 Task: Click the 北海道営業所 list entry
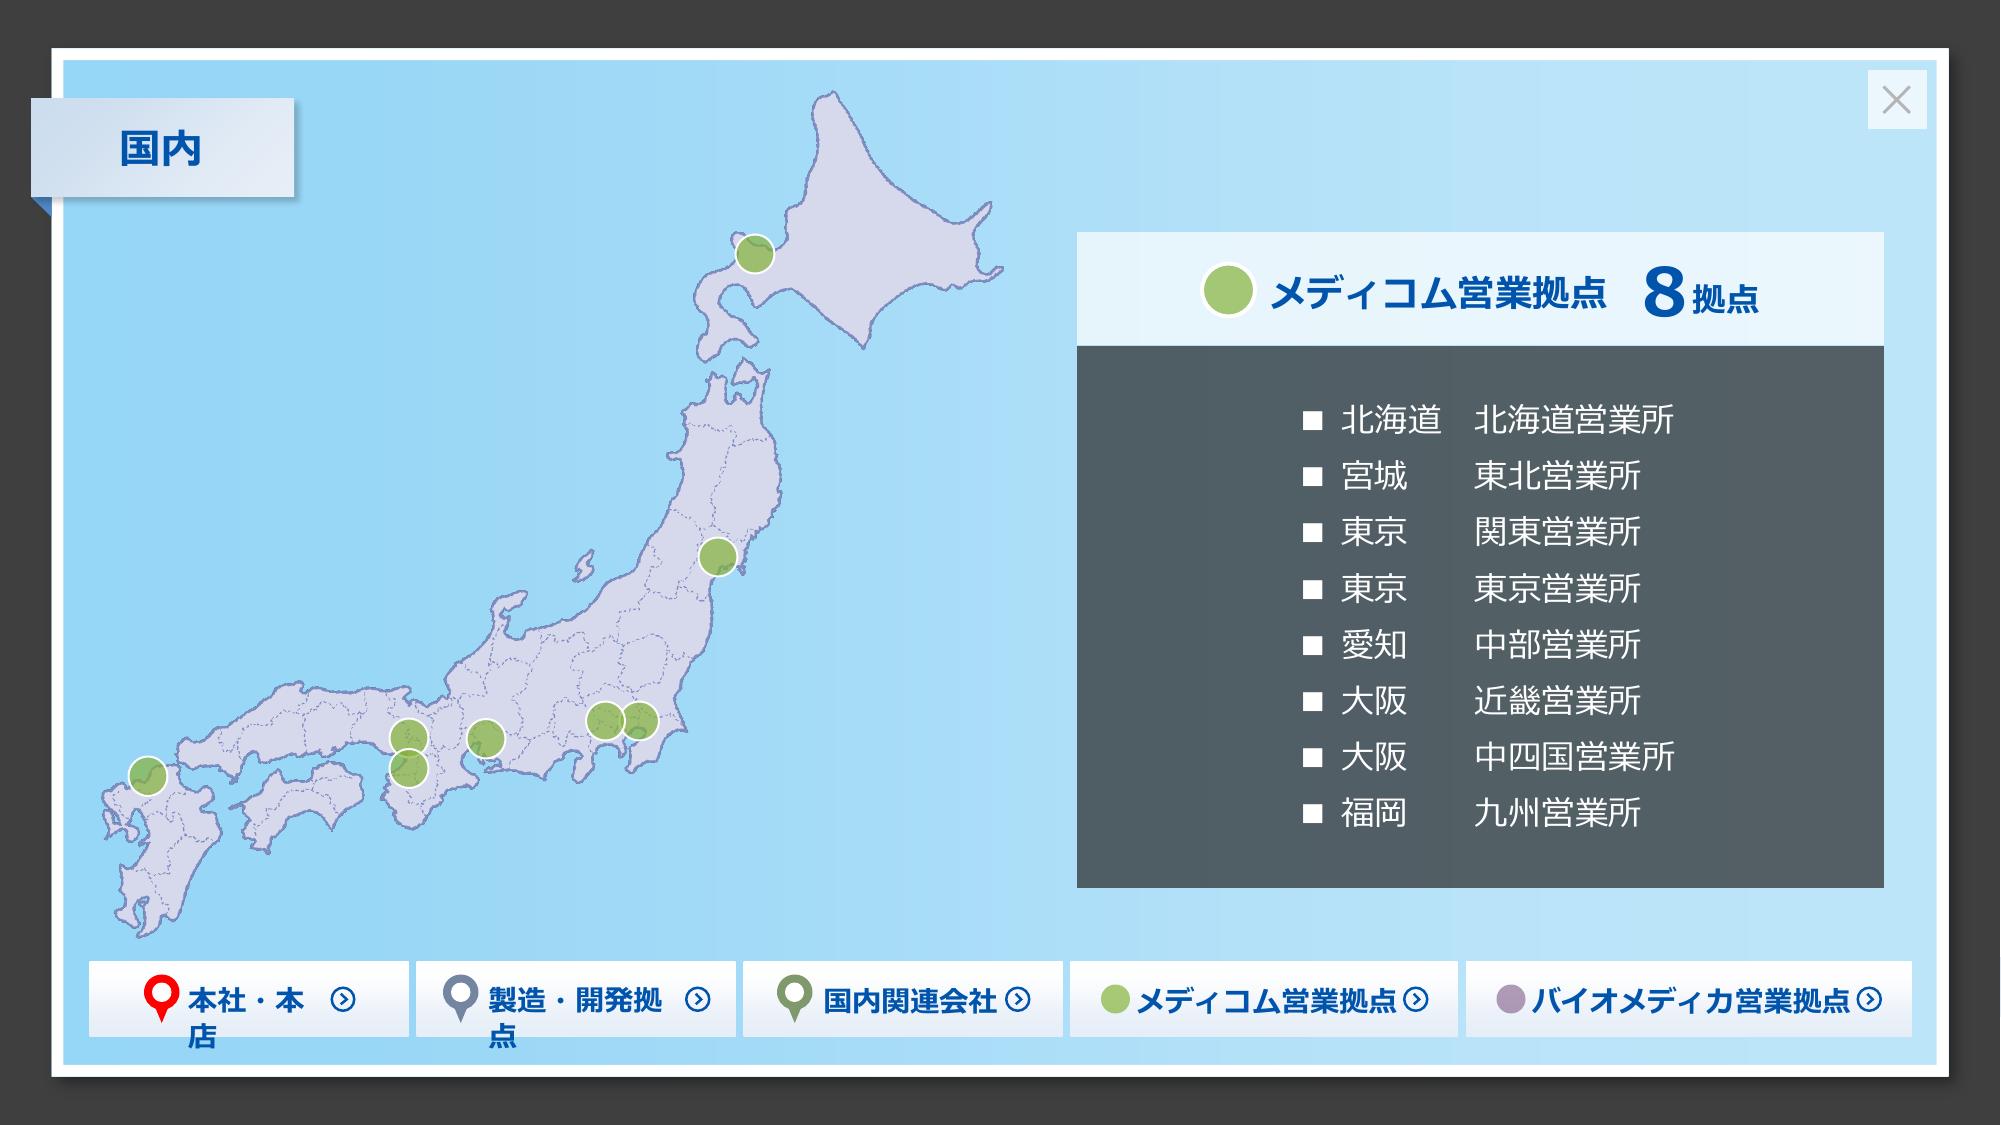point(1573,420)
